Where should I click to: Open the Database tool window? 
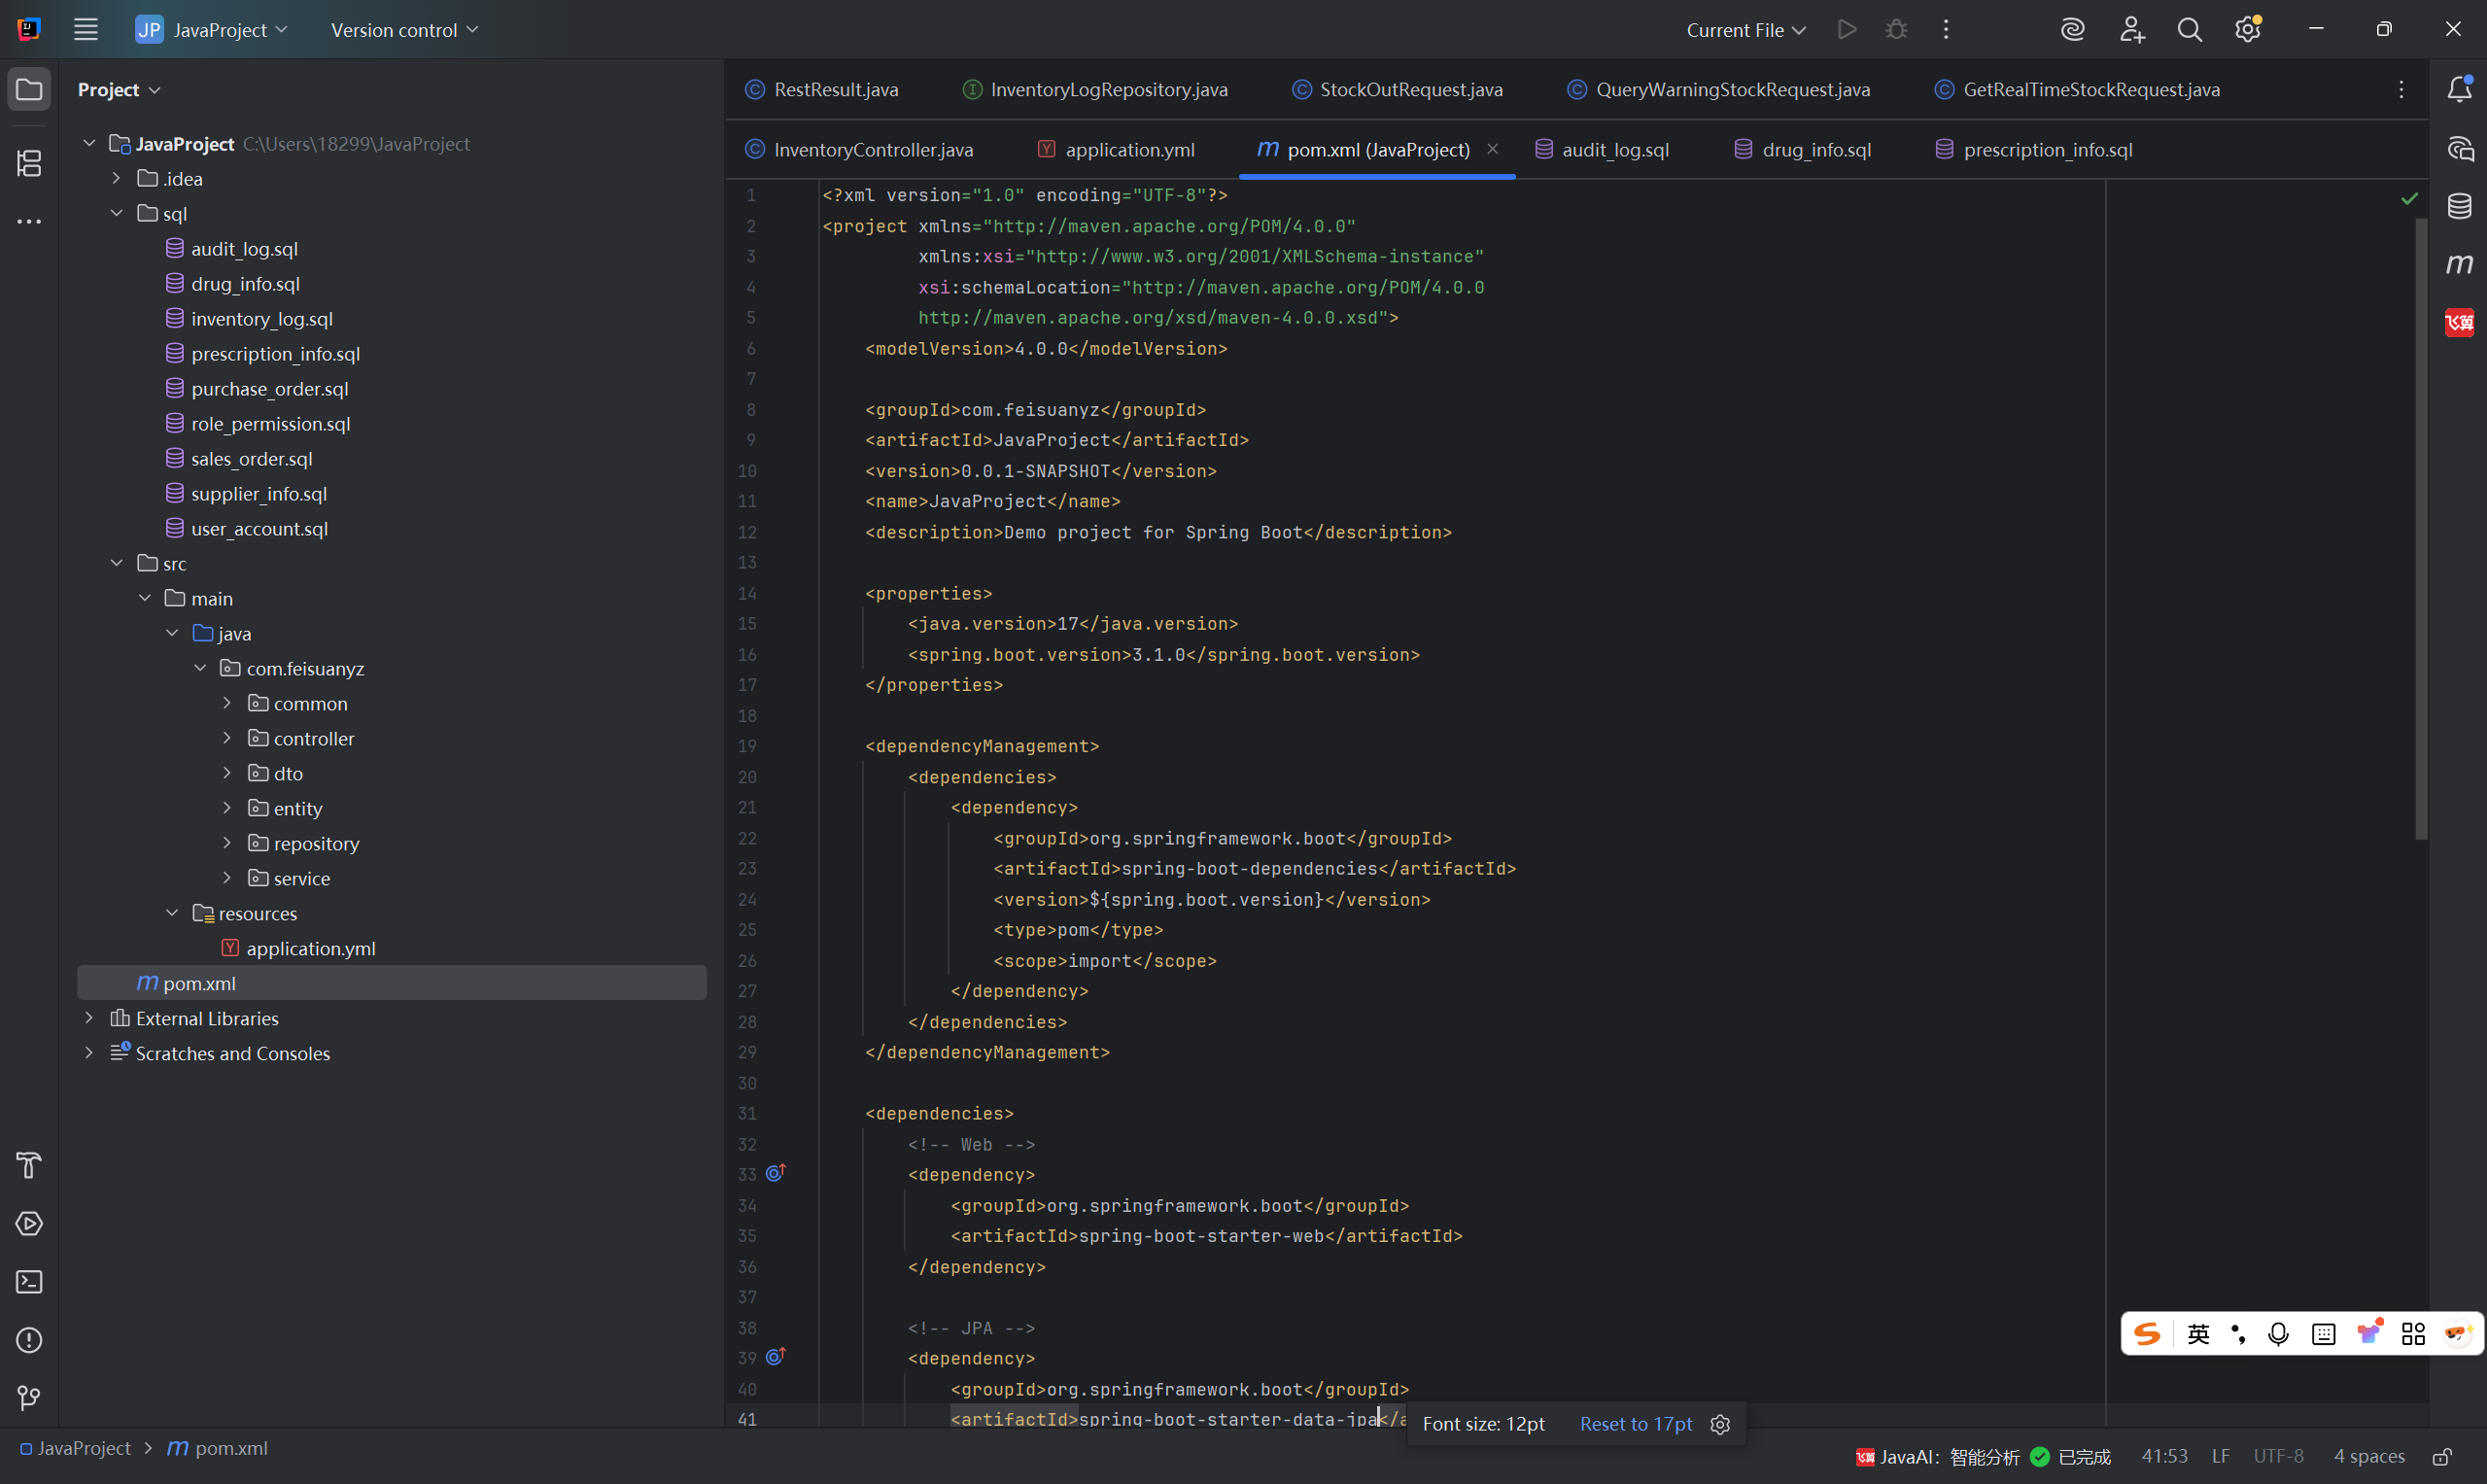pos(2459,206)
